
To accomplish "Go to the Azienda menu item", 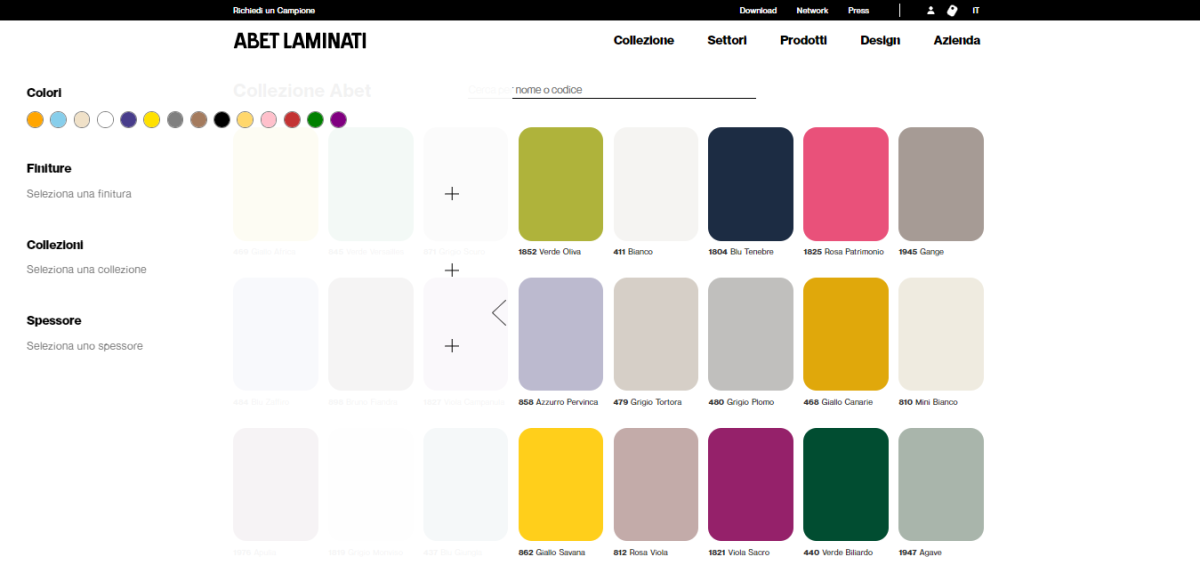I will click(956, 41).
